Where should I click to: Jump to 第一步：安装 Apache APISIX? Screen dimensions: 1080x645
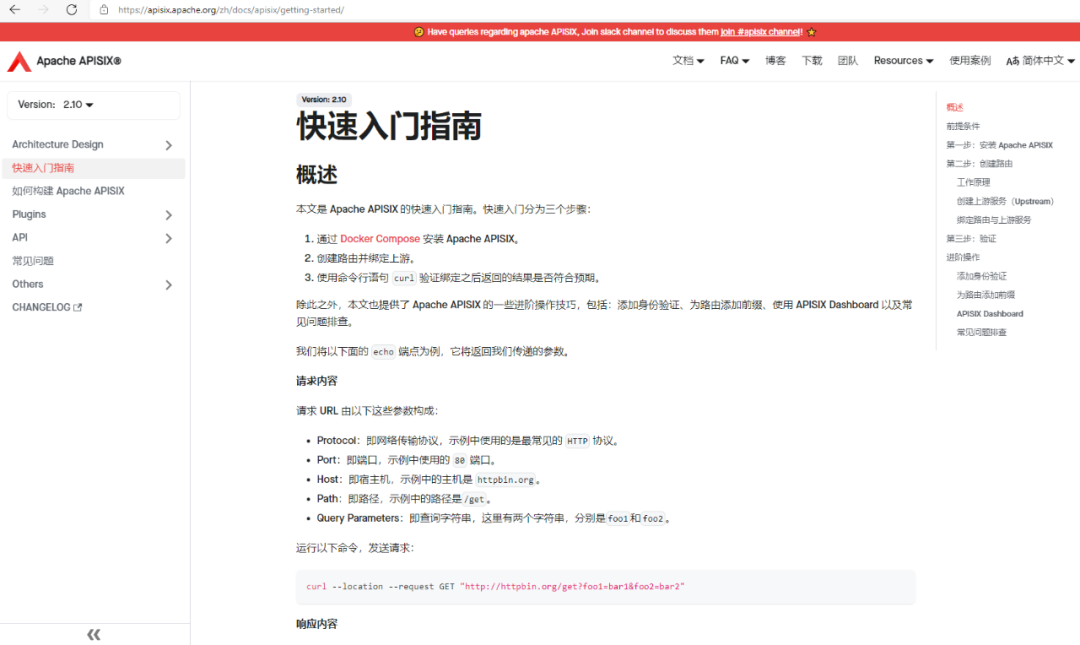999,145
